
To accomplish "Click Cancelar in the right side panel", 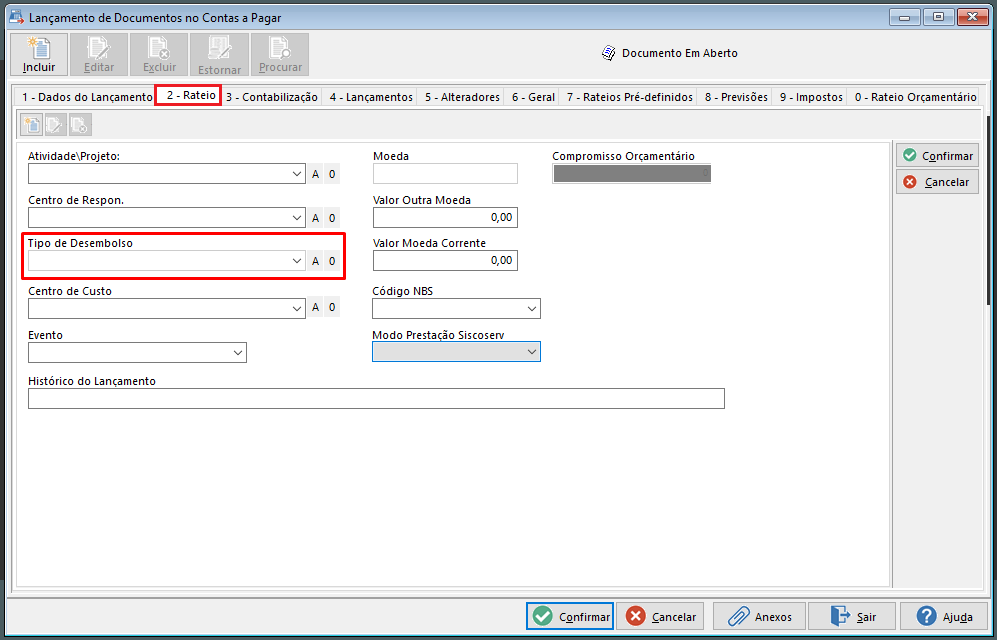I will click(937, 182).
